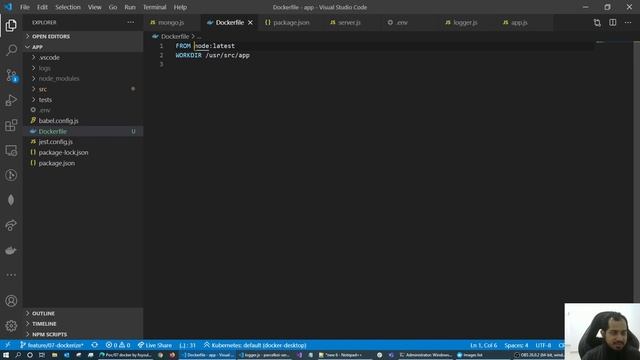The height and width of the screenshot is (360, 640).
Task: Select Dockerfile in the Explorer tree
Action: (x=83, y=131)
